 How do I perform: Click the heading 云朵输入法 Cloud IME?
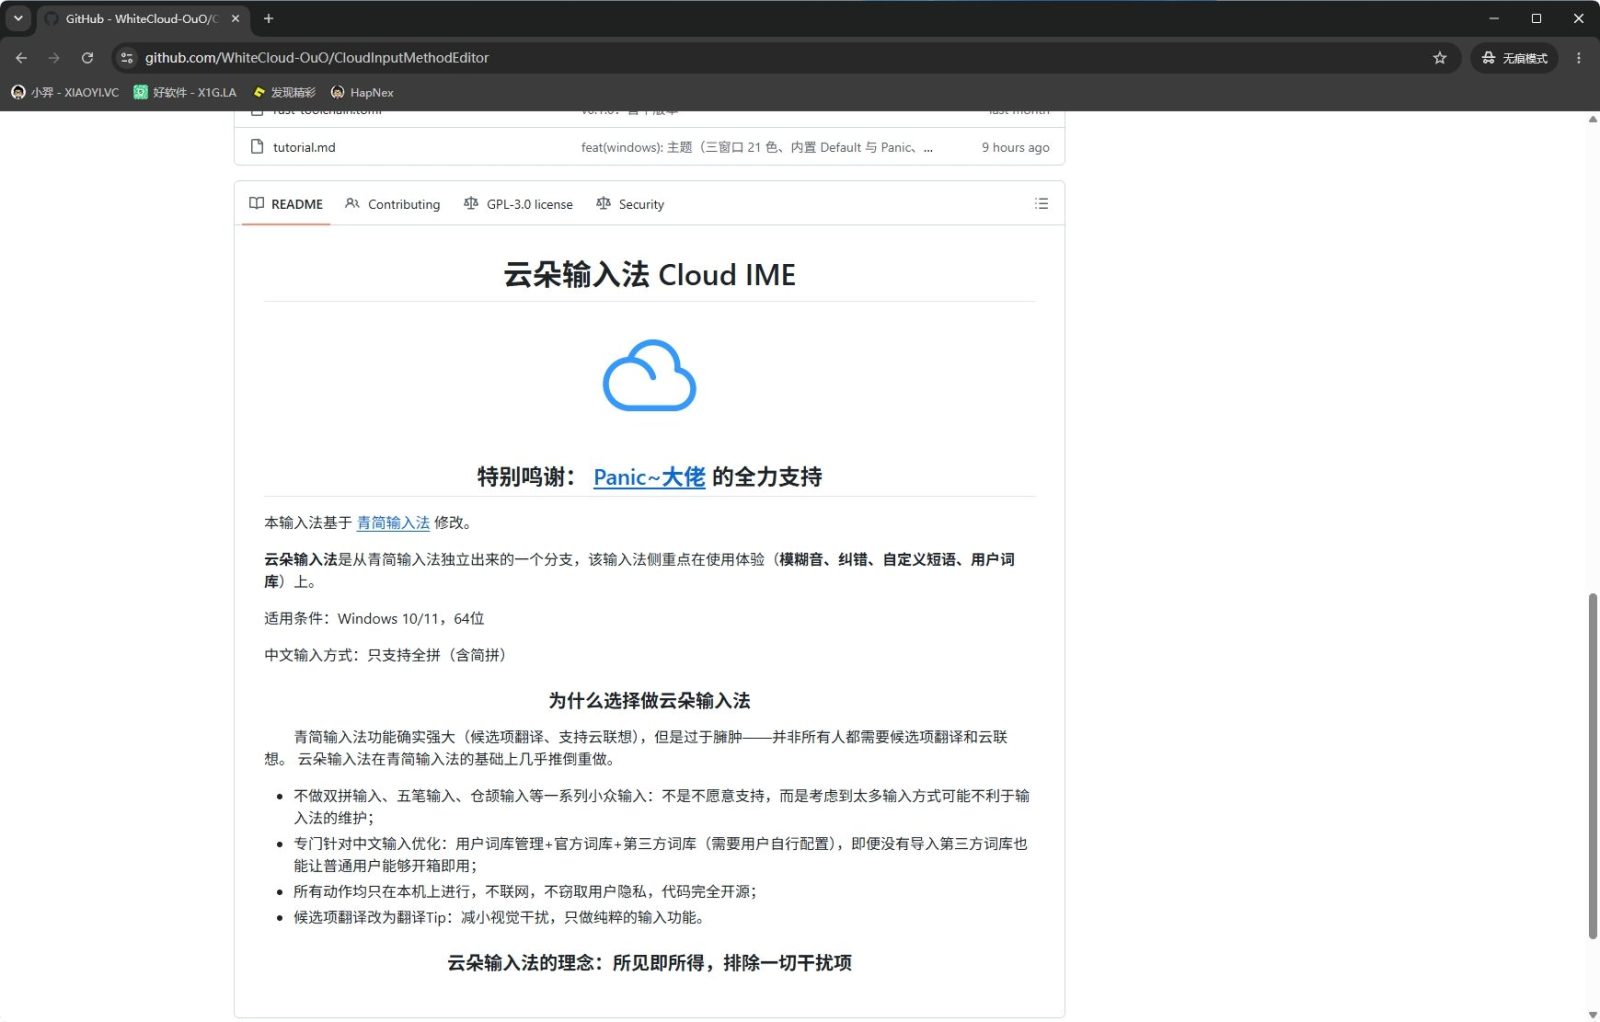coord(649,275)
